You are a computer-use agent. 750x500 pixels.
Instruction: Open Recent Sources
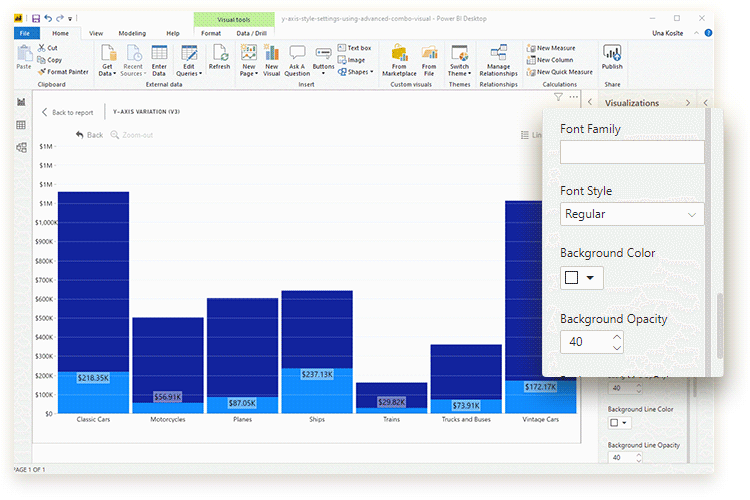pyautogui.click(x=133, y=60)
